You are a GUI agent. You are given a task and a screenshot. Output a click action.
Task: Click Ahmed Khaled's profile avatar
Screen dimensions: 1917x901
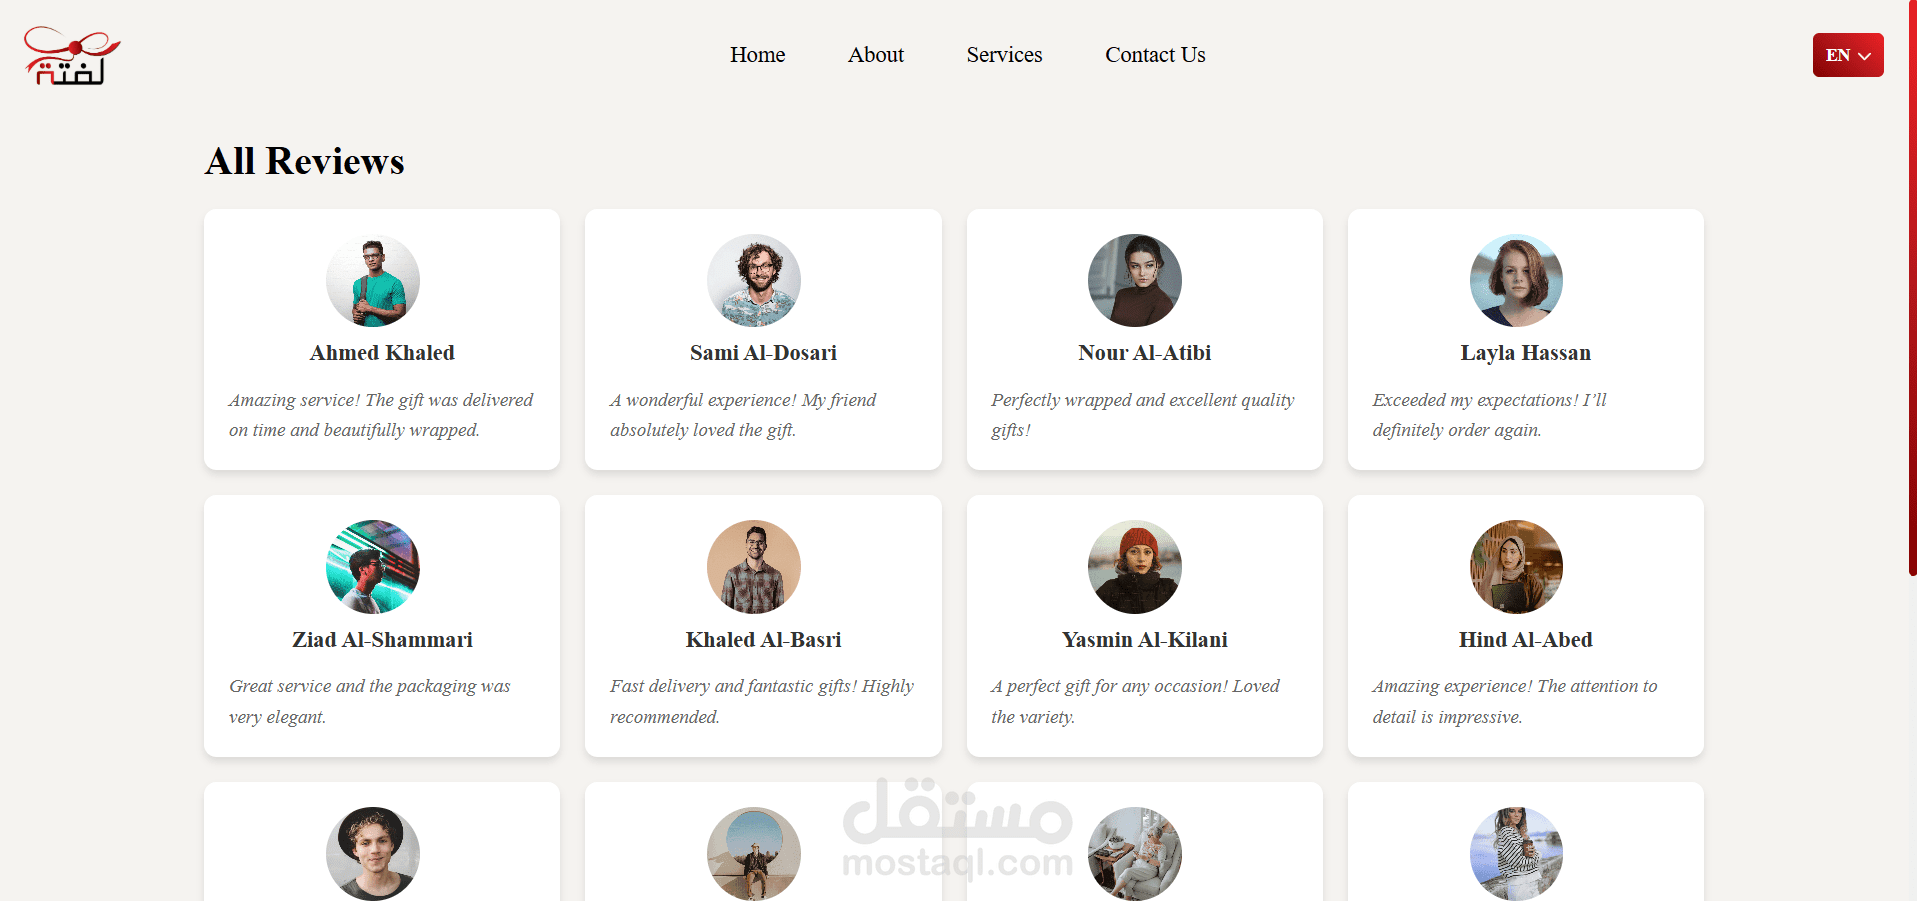373,281
